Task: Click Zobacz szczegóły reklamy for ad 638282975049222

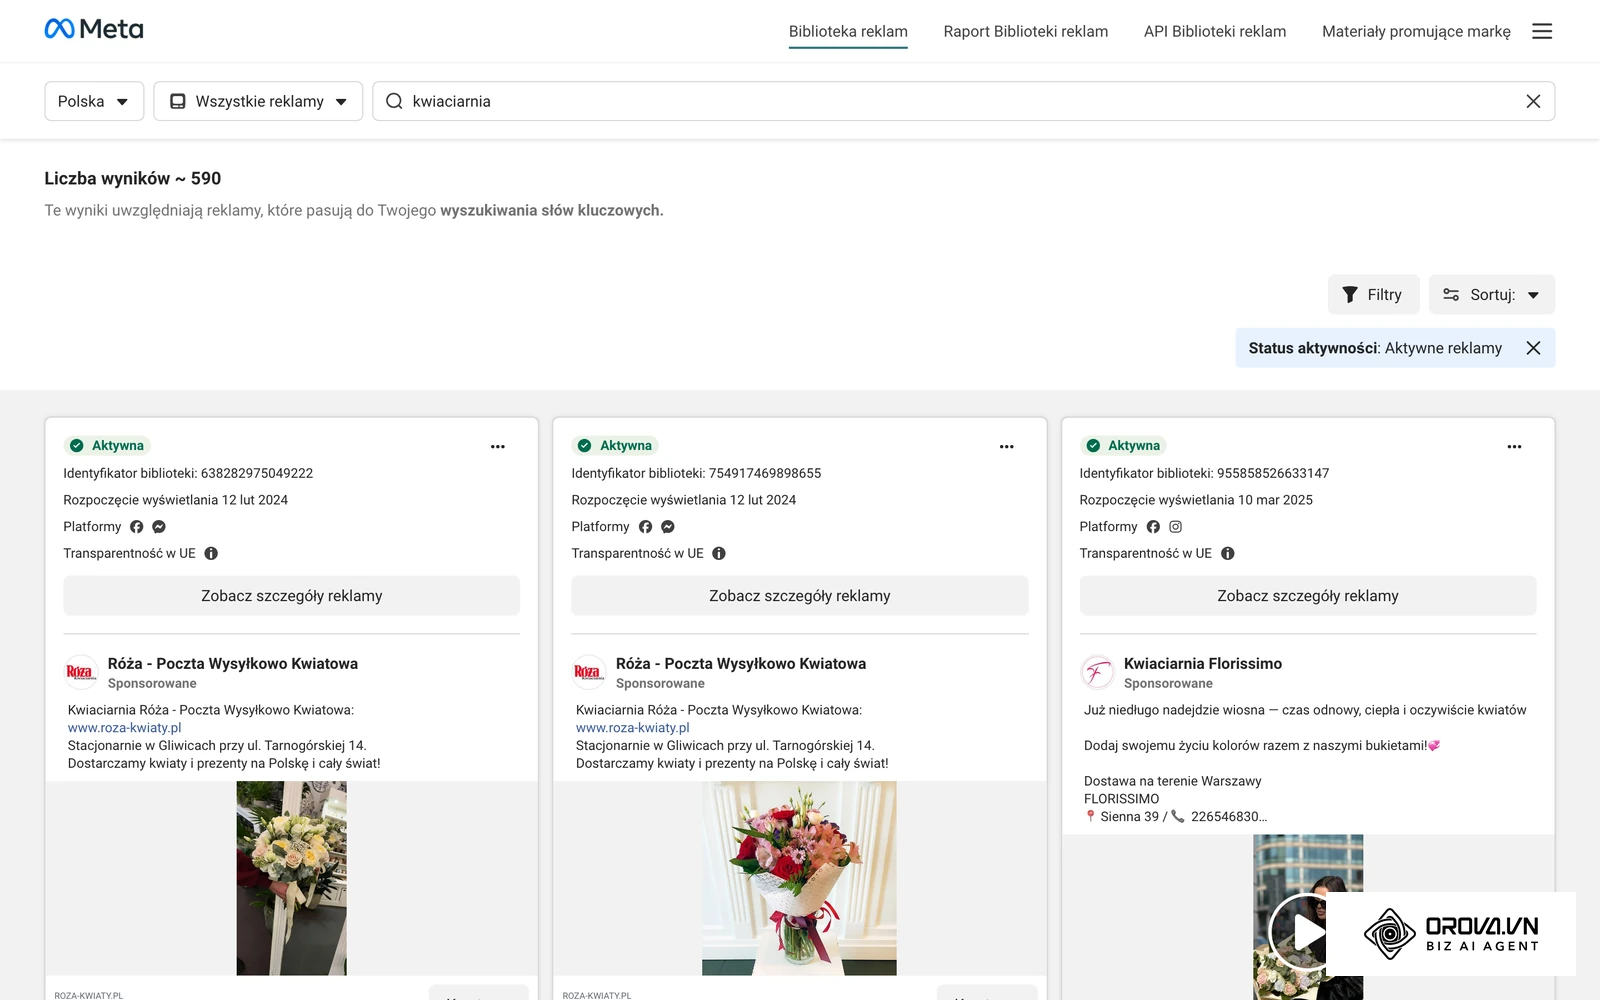Action: pyautogui.click(x=292, y=595)
